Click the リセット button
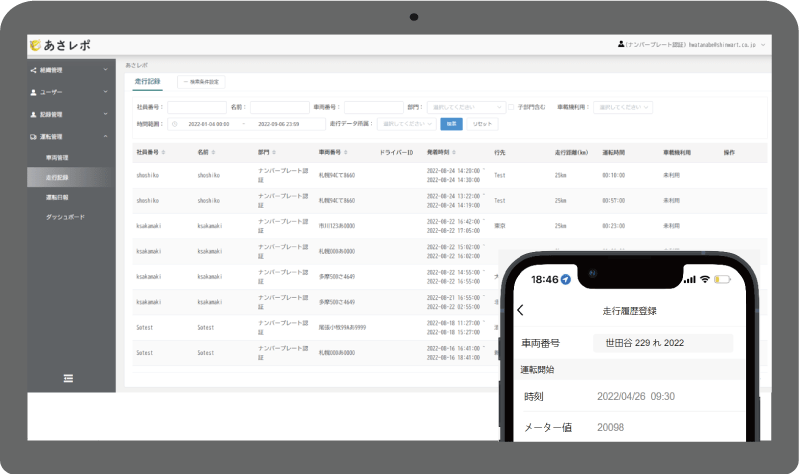Screen dimensions: 800x474 tap(482, 124)
